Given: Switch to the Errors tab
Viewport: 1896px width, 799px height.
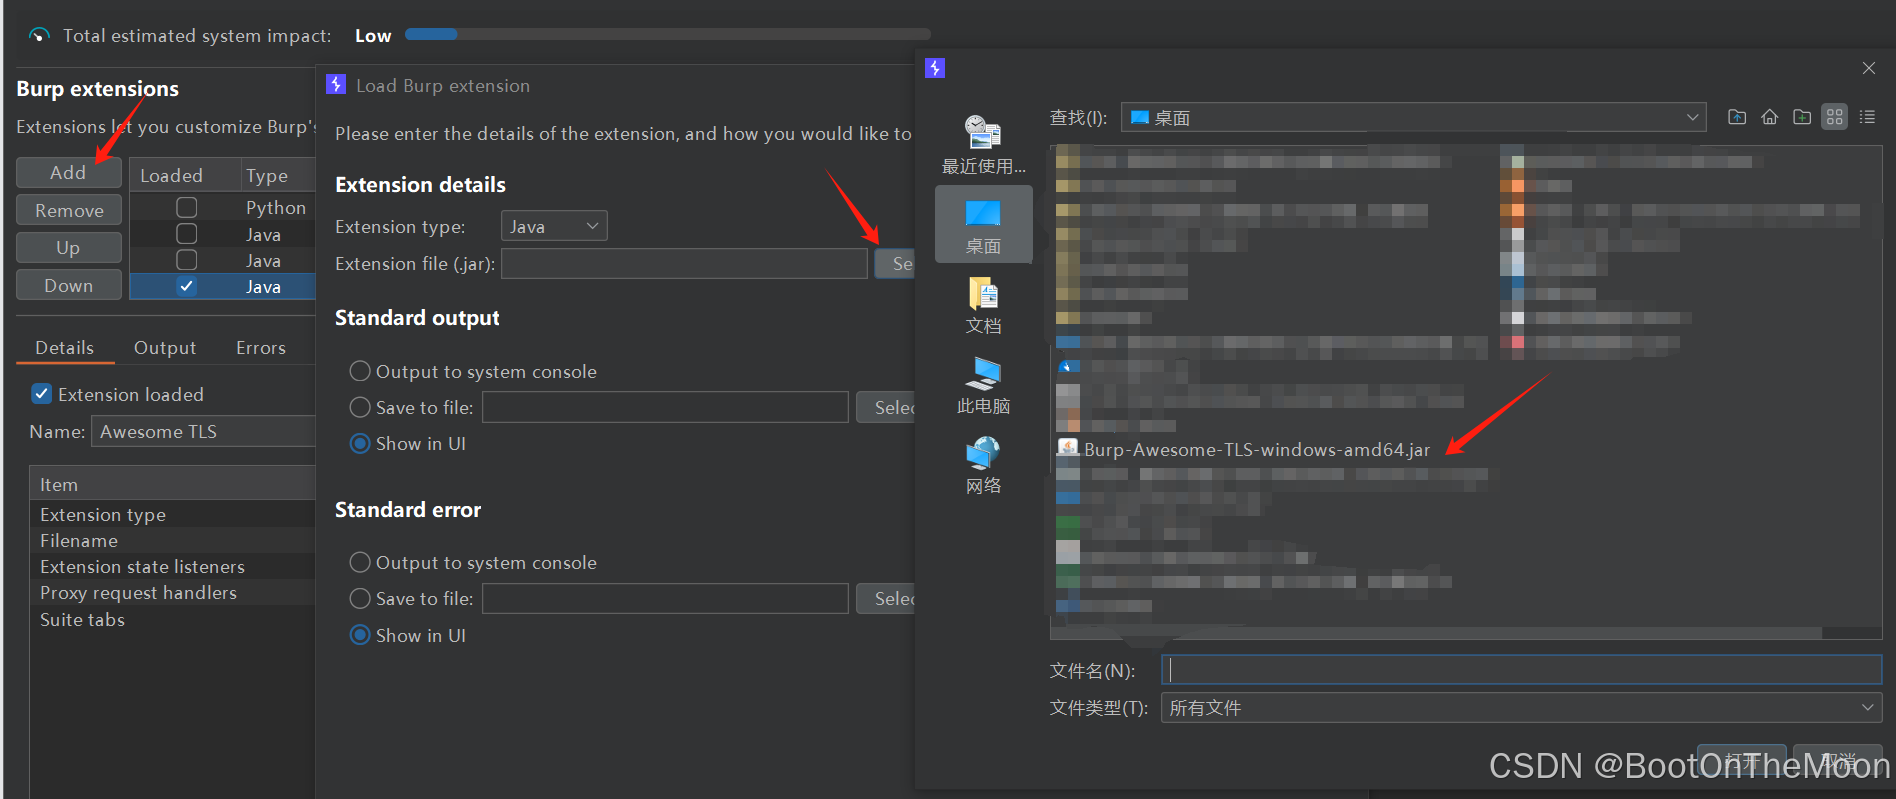Looking at the screenshot, I should pos(261,347).
